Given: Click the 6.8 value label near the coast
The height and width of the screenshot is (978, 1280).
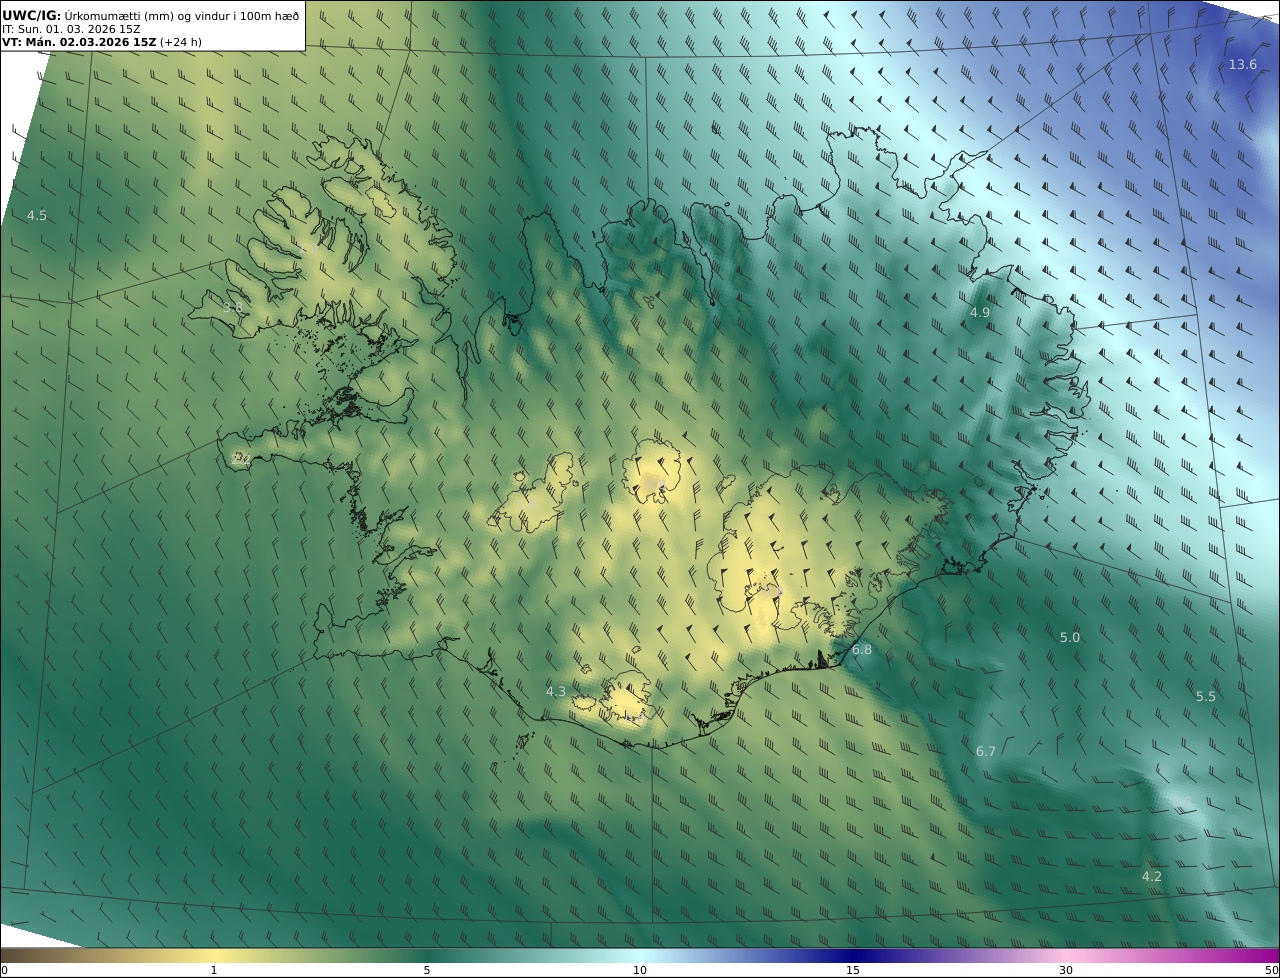Looking at the screenshot, I should [862, 649].
